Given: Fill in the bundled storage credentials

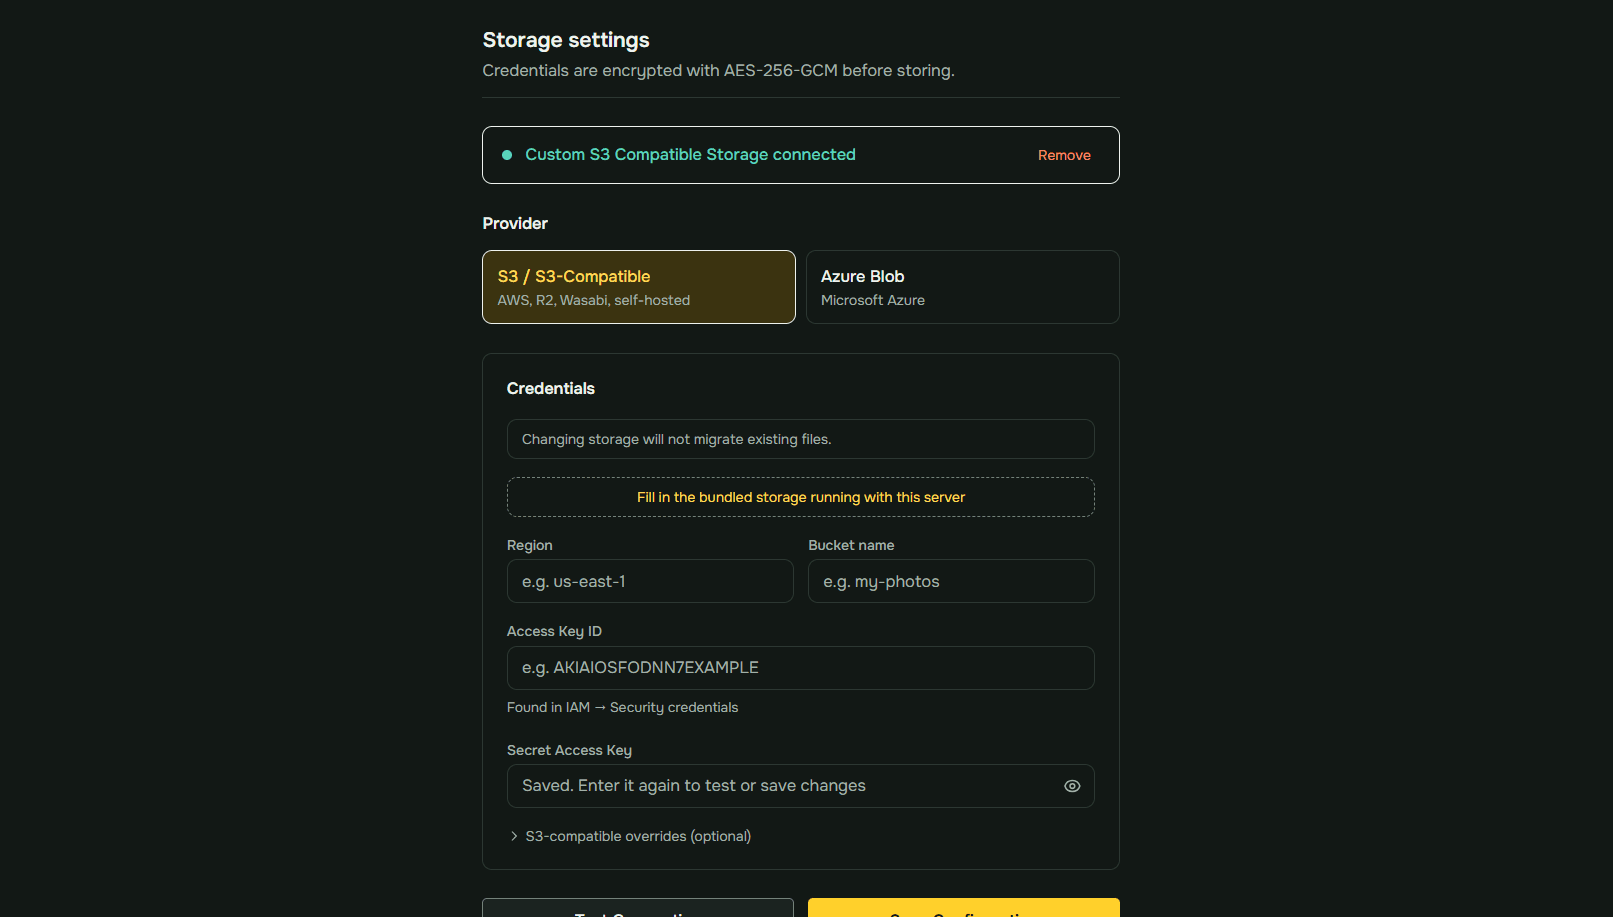Looking at the screenshot, I should click(x=801, y=497).
